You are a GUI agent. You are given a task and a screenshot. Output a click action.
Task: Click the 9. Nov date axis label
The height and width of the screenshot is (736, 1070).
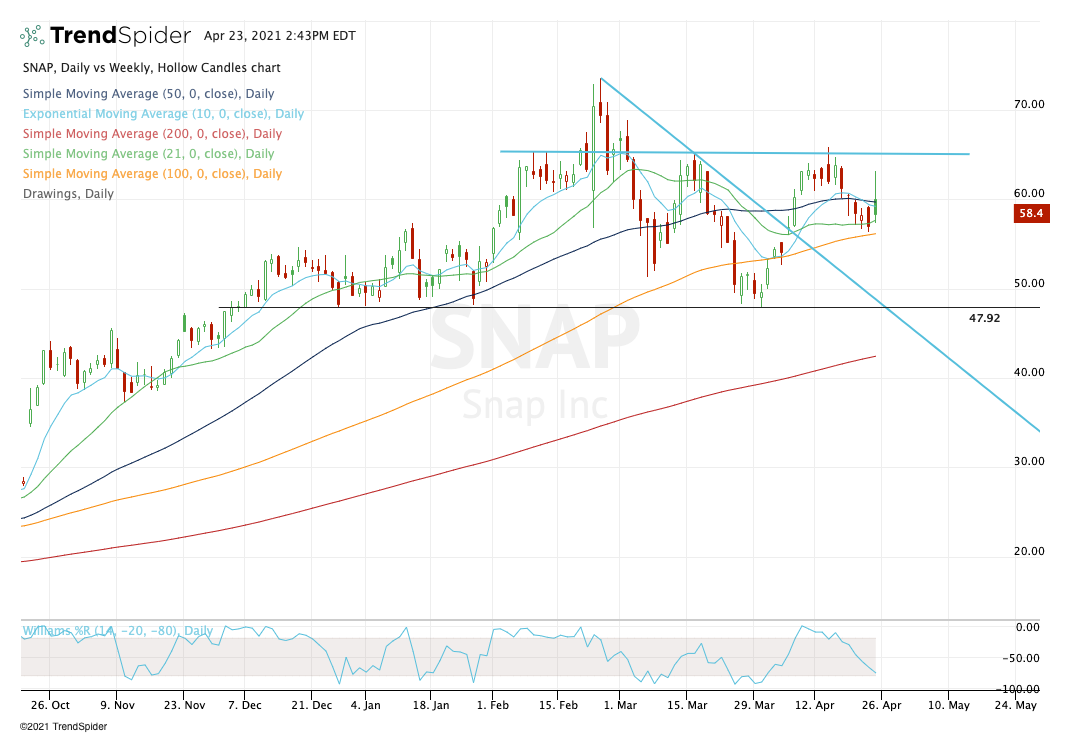[x=117, y=705]
